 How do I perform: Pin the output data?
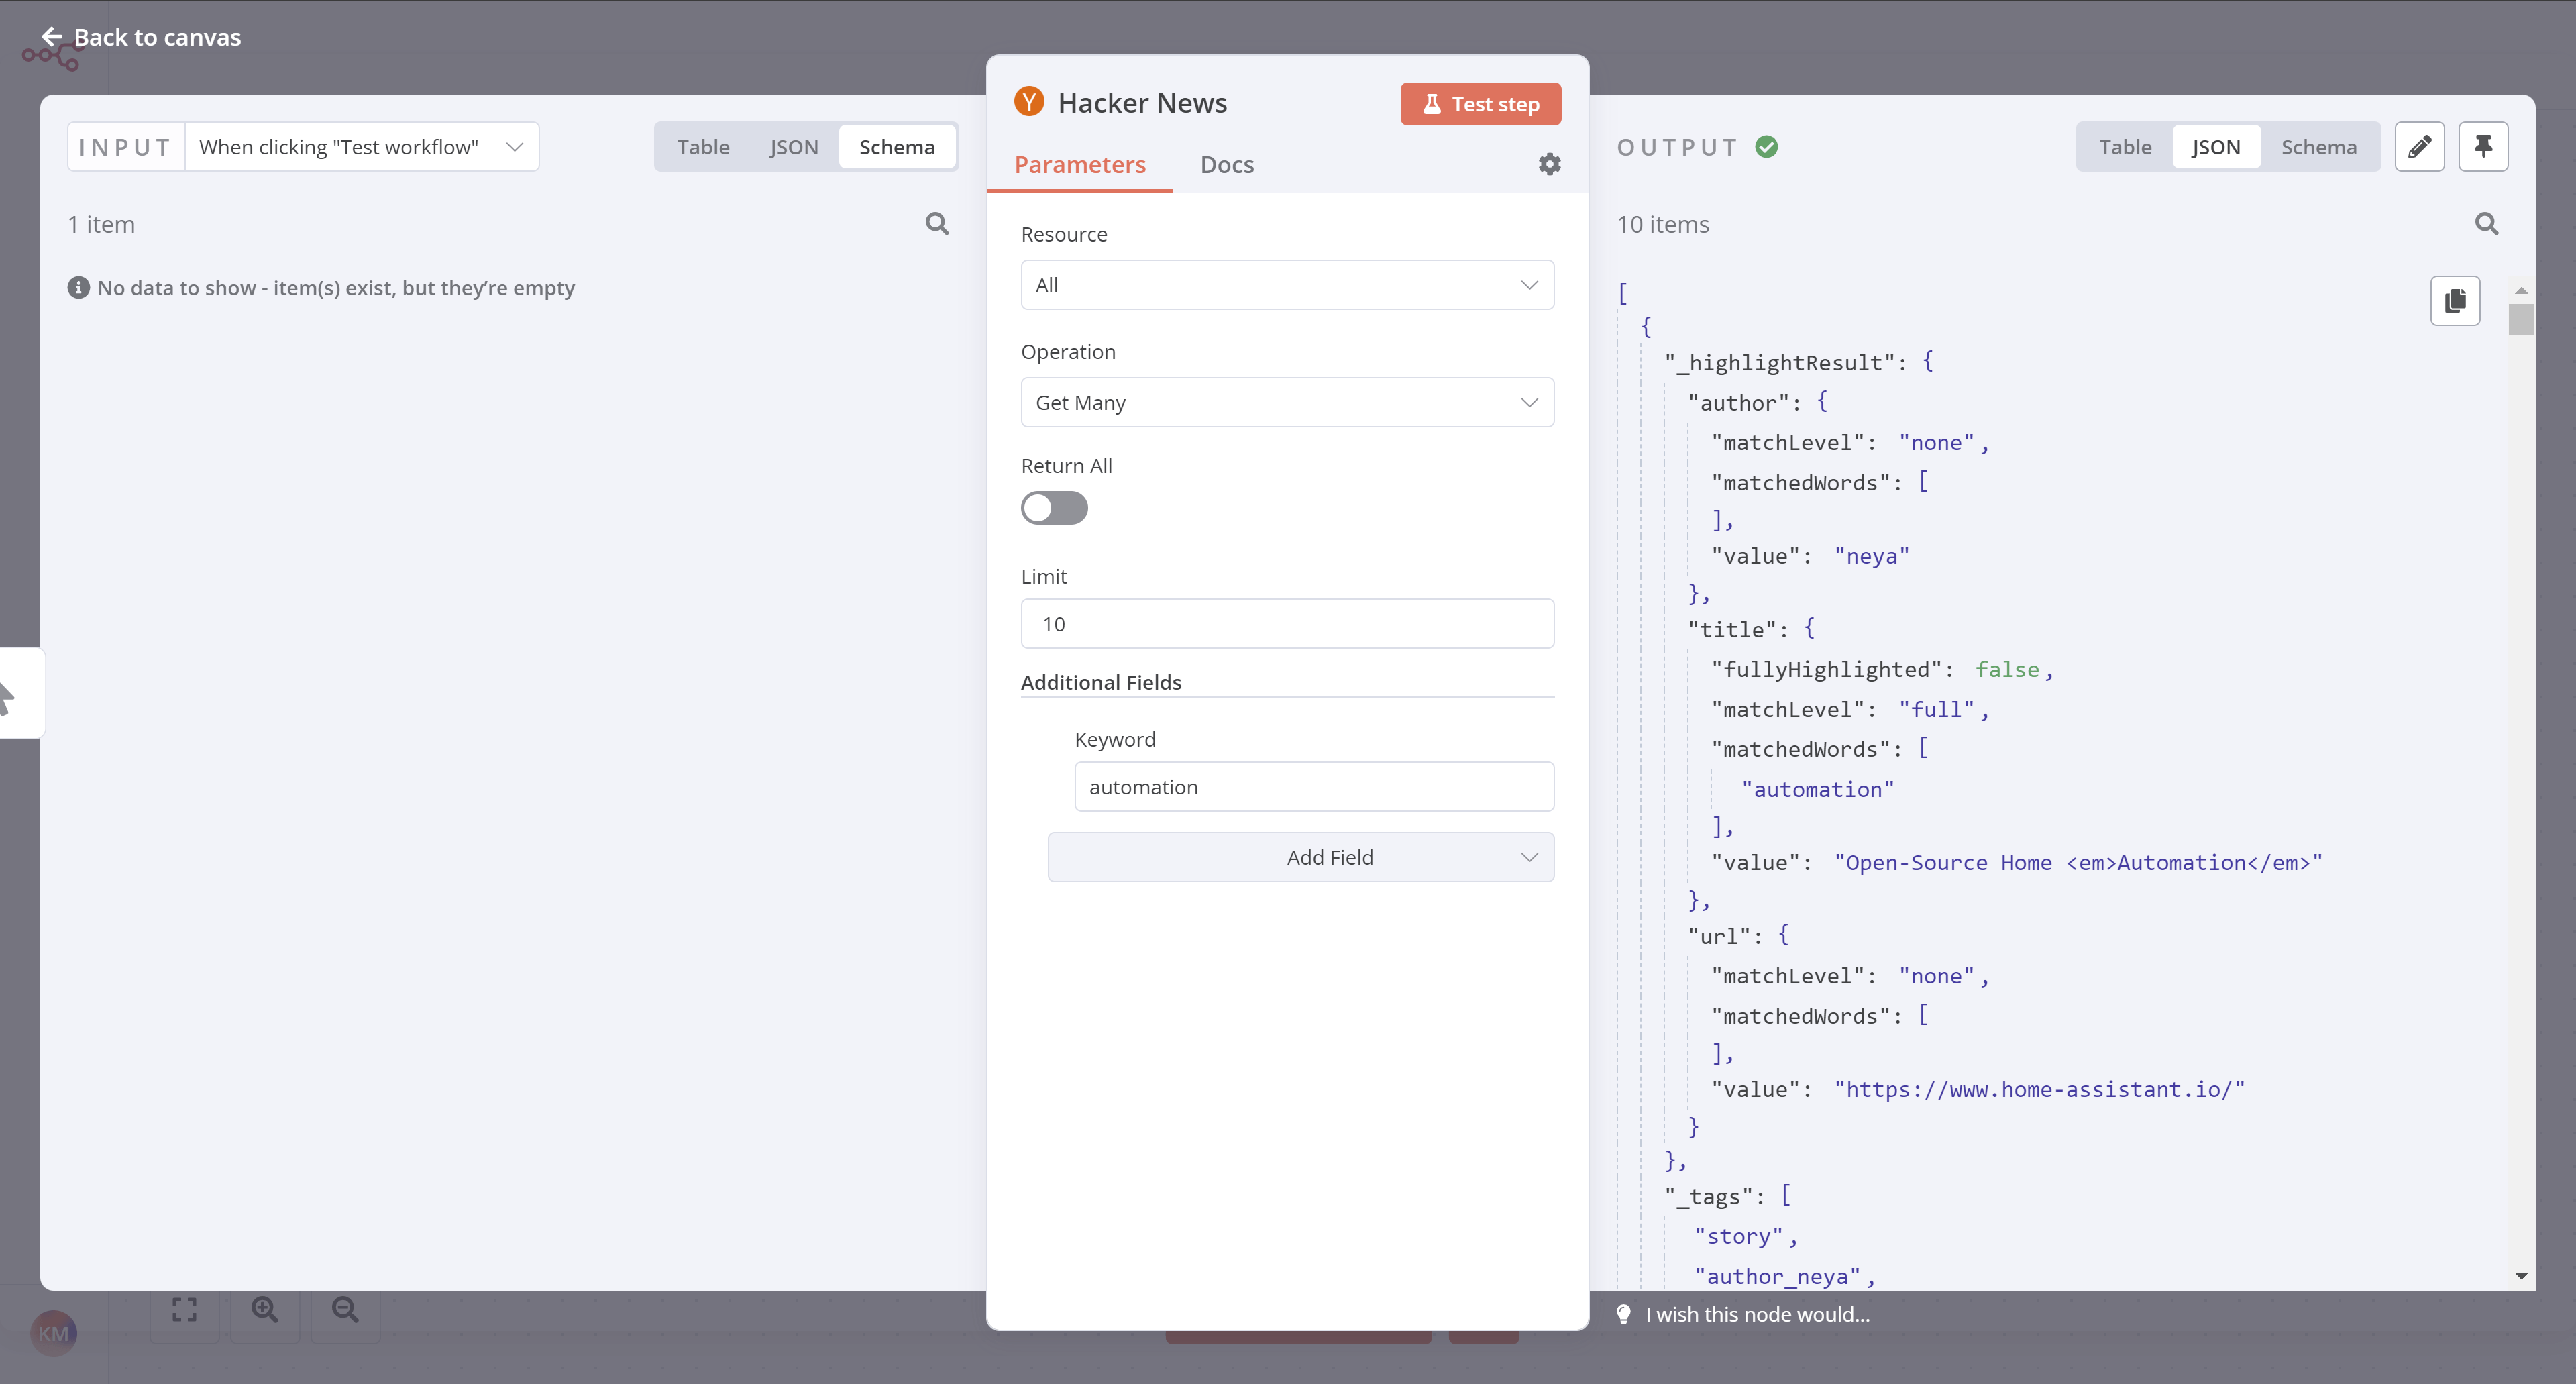(x=2484, y=146)
